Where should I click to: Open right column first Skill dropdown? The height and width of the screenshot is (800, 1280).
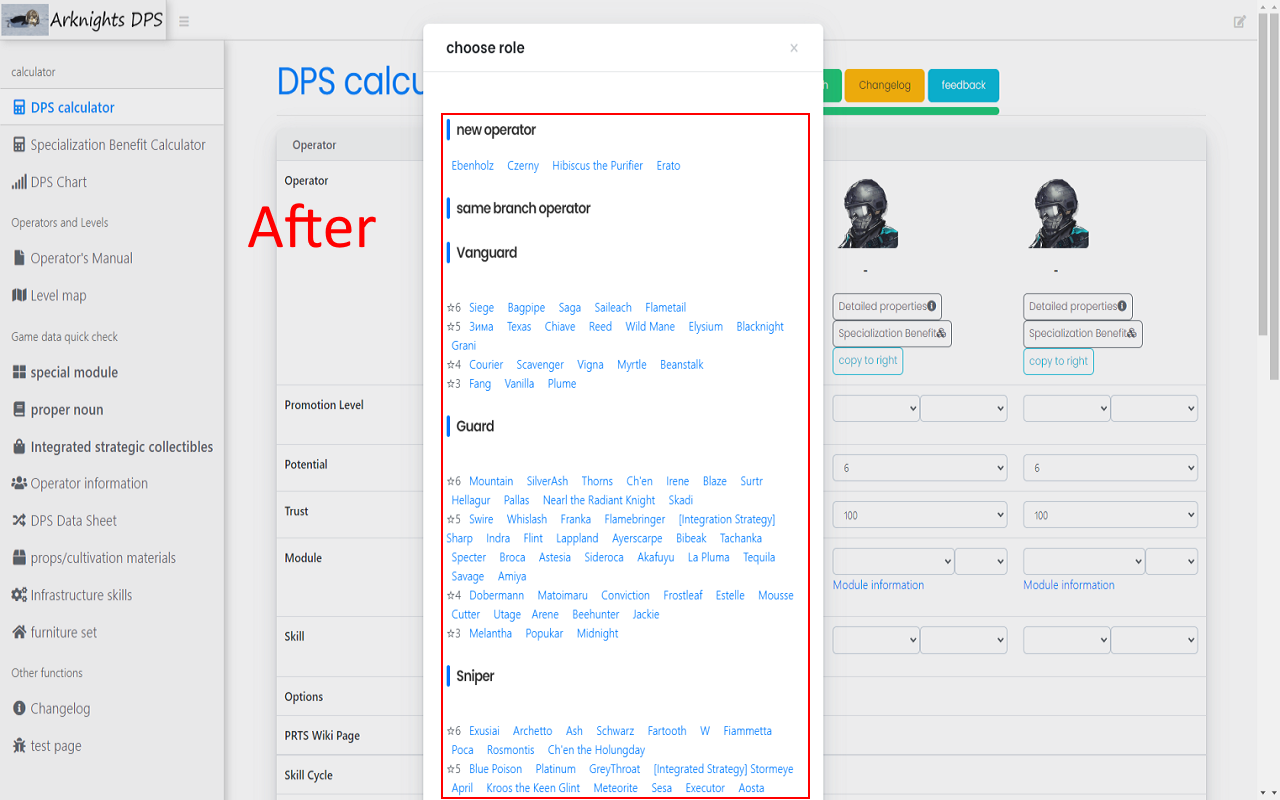(x=1066, y=639)
